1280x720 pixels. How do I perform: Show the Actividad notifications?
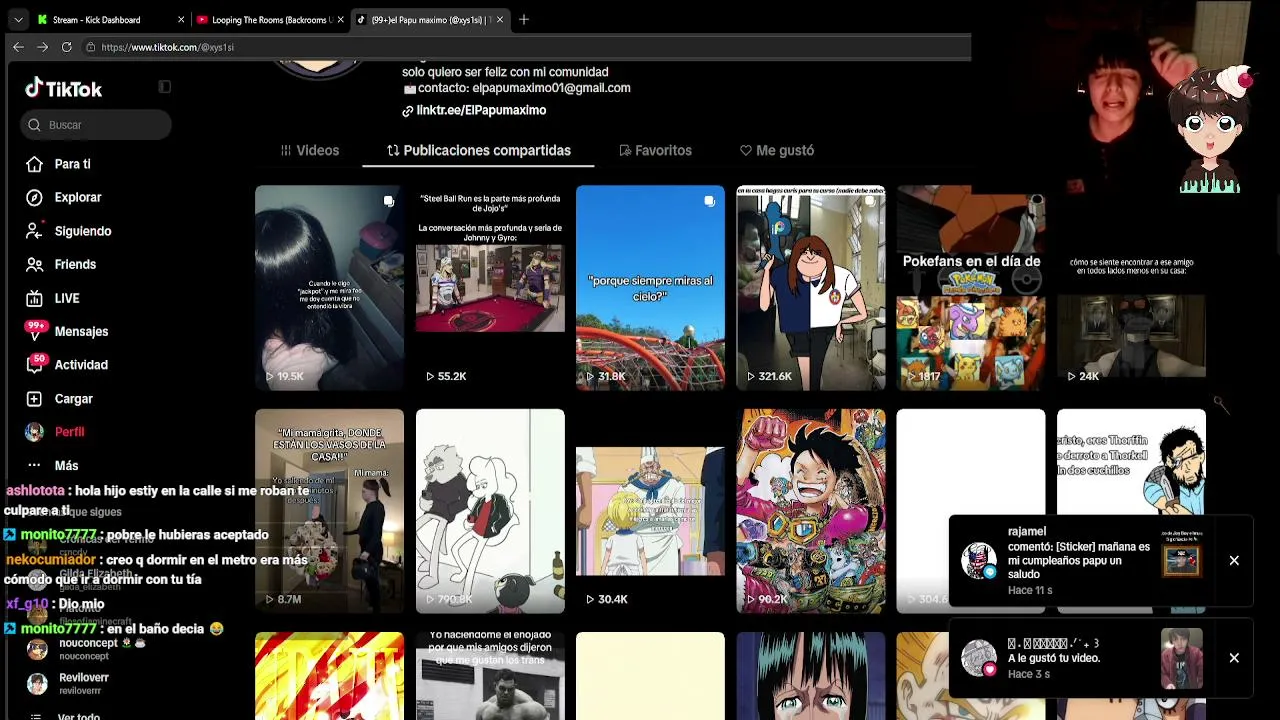click(x=81, y=365)
